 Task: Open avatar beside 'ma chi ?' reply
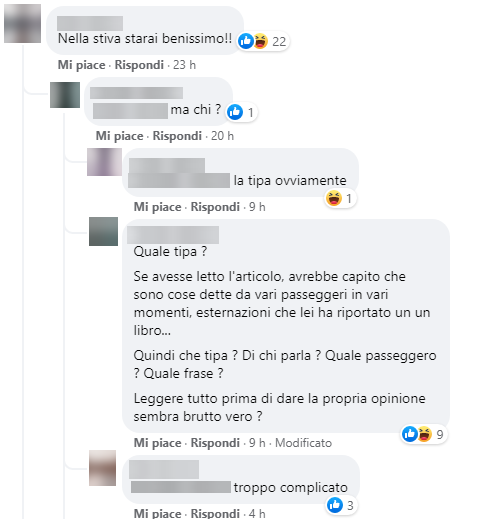(x=65, y=95)
